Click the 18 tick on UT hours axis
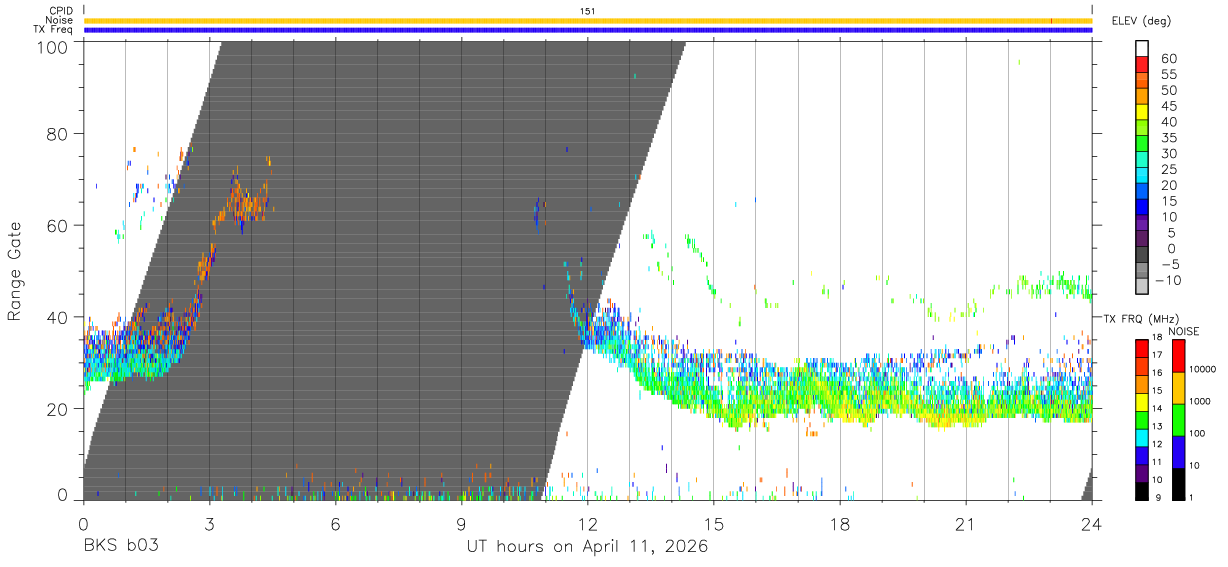The height and width of the screenshot is (567, 1228). click(840, 524)
